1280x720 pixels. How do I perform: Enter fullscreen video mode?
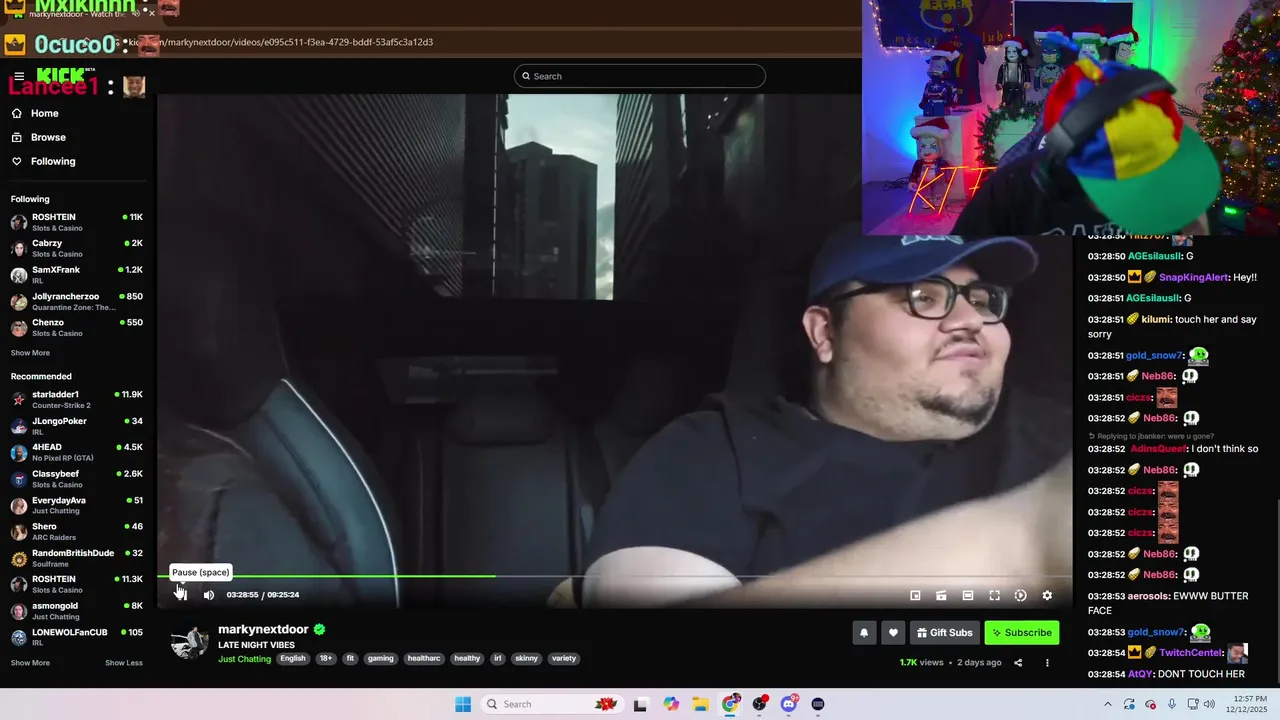pos(994,595)
